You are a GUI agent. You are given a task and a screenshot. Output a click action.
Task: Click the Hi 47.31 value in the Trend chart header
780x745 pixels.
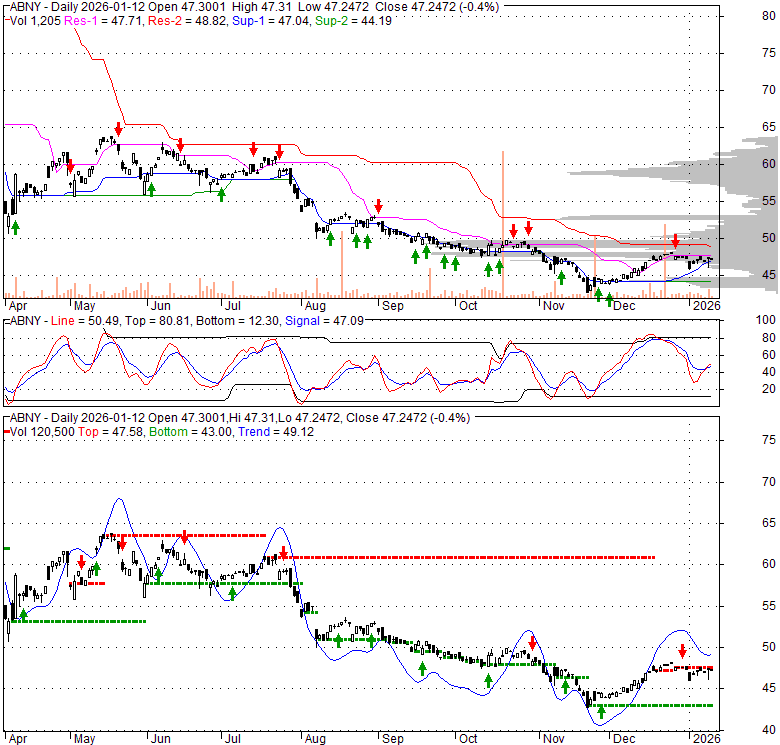[252, 418]
